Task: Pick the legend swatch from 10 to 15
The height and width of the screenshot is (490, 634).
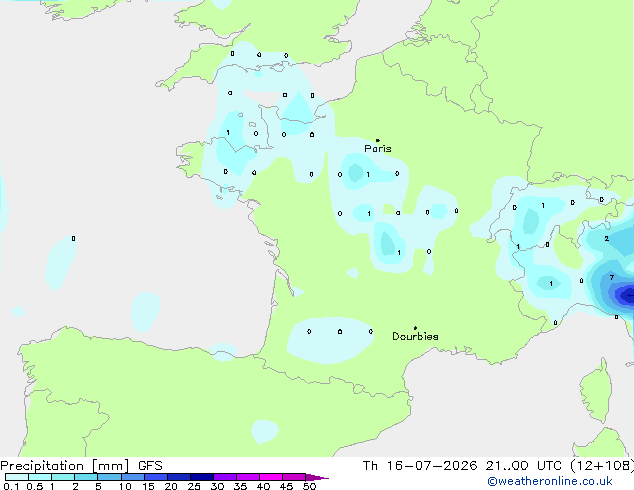Action: (x=132, y=477)
